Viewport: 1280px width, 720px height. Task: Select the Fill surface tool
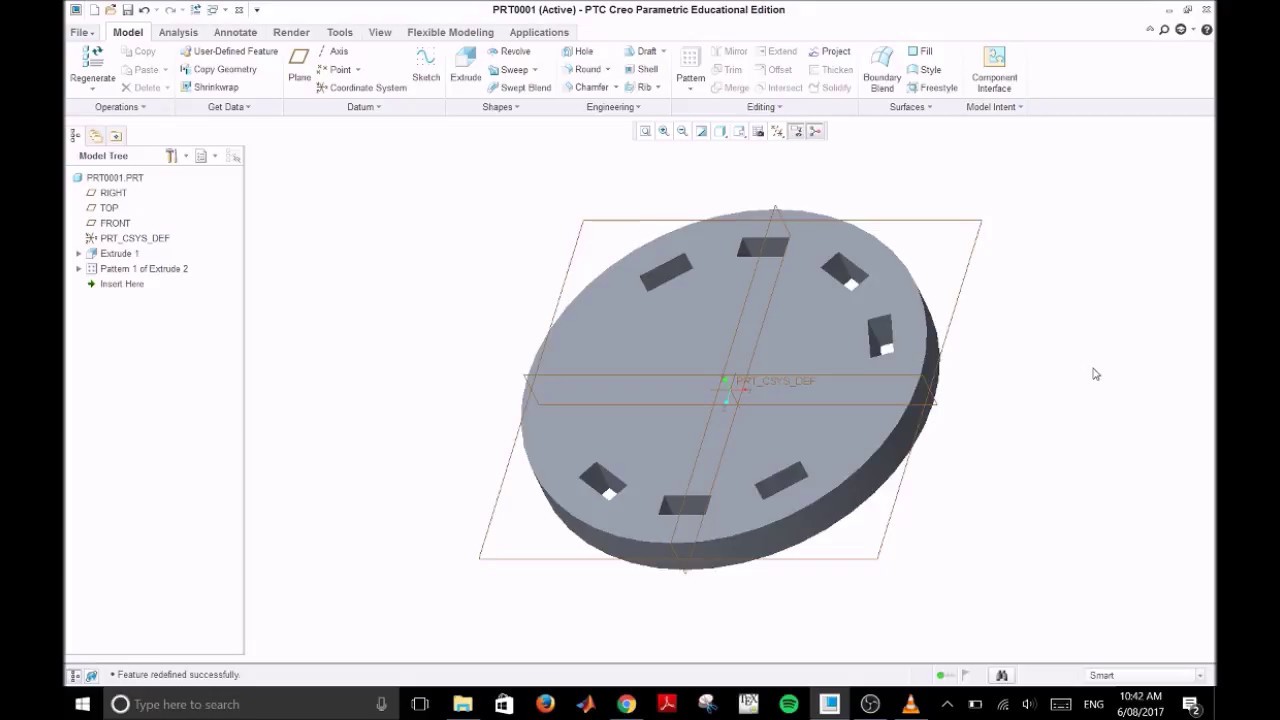click(x=920, y=51)
